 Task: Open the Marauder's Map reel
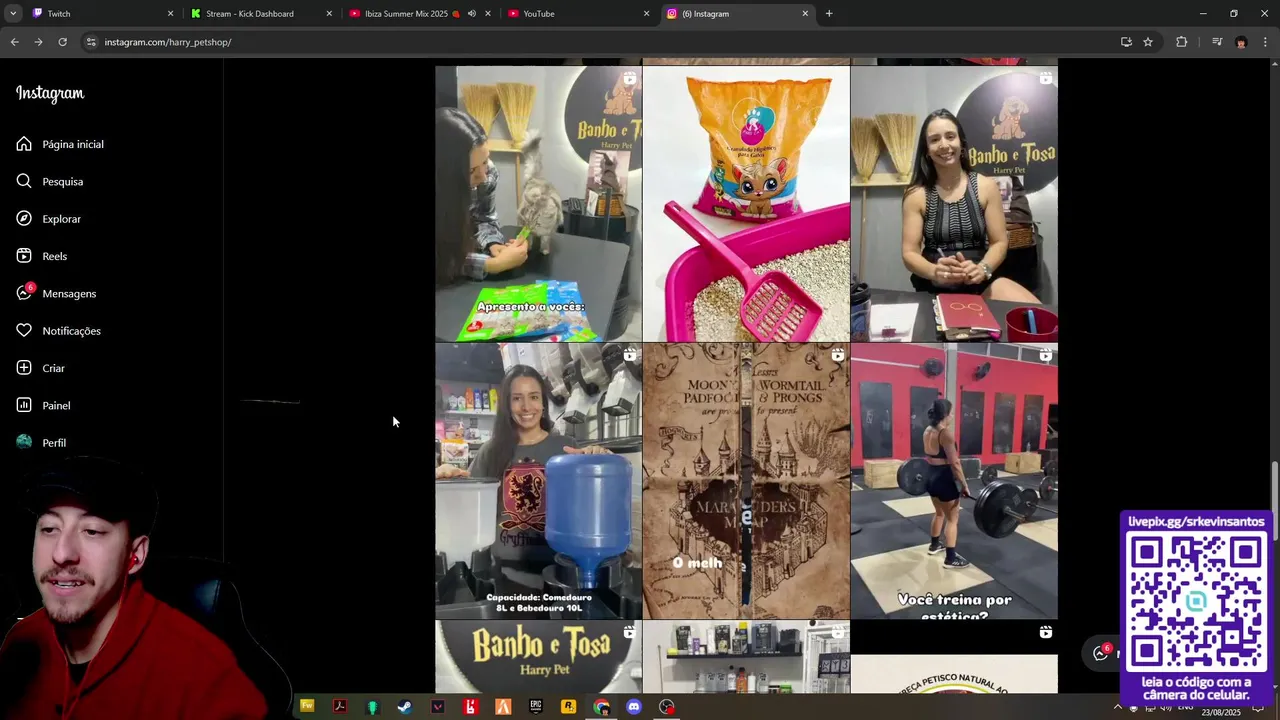(x=746, y=481)
